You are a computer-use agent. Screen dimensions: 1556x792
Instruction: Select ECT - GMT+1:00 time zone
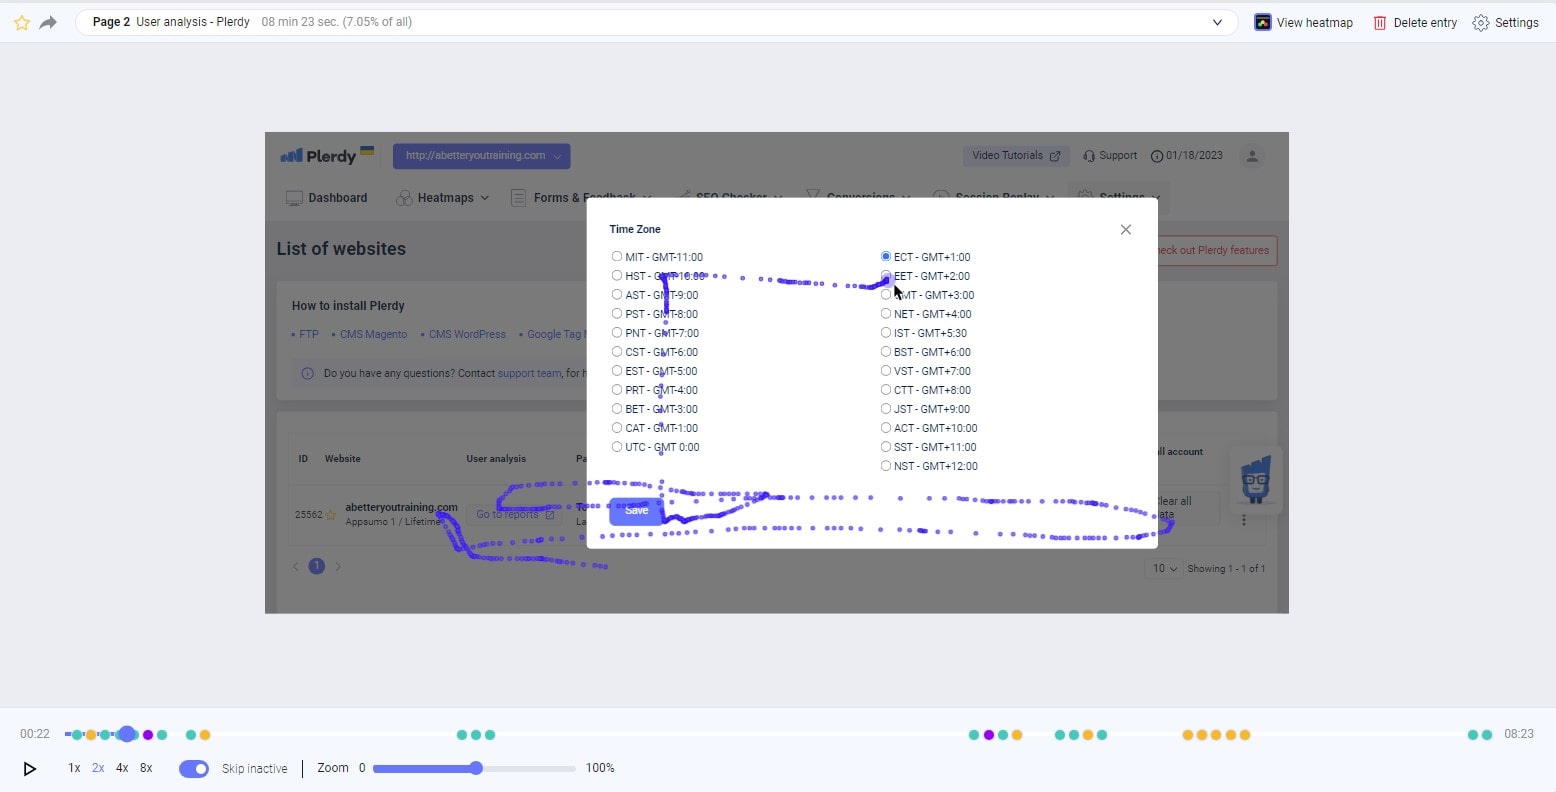(886, 256)
